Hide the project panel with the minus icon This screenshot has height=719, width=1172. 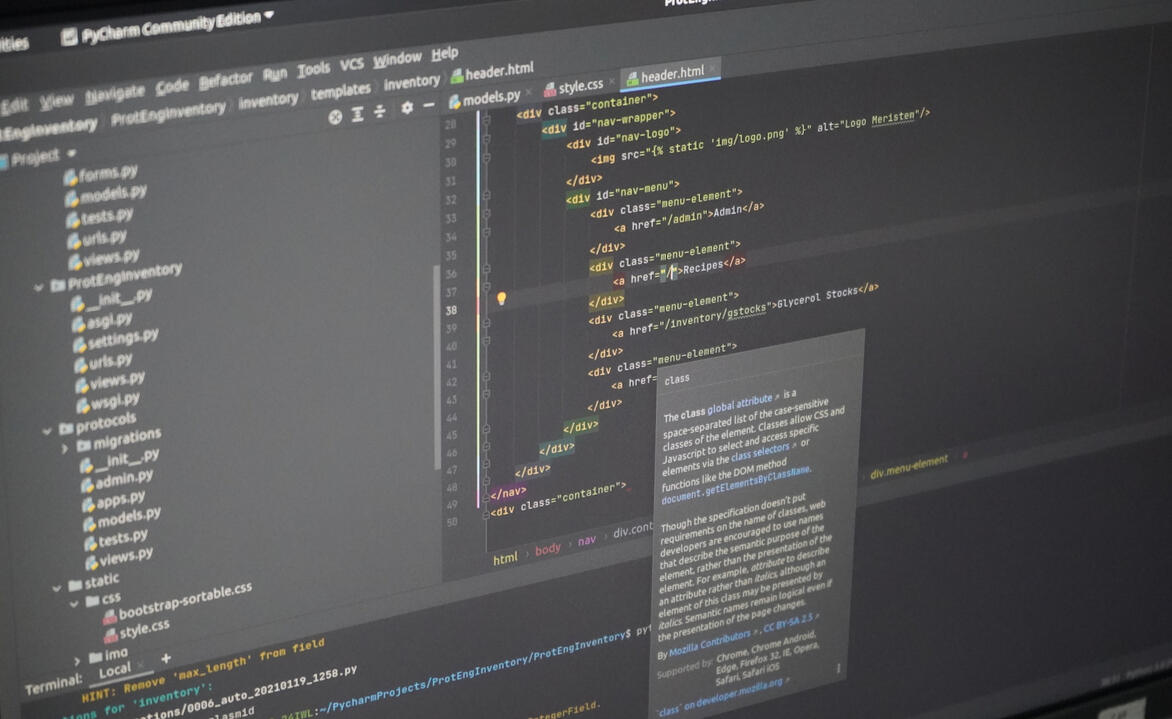429,106
